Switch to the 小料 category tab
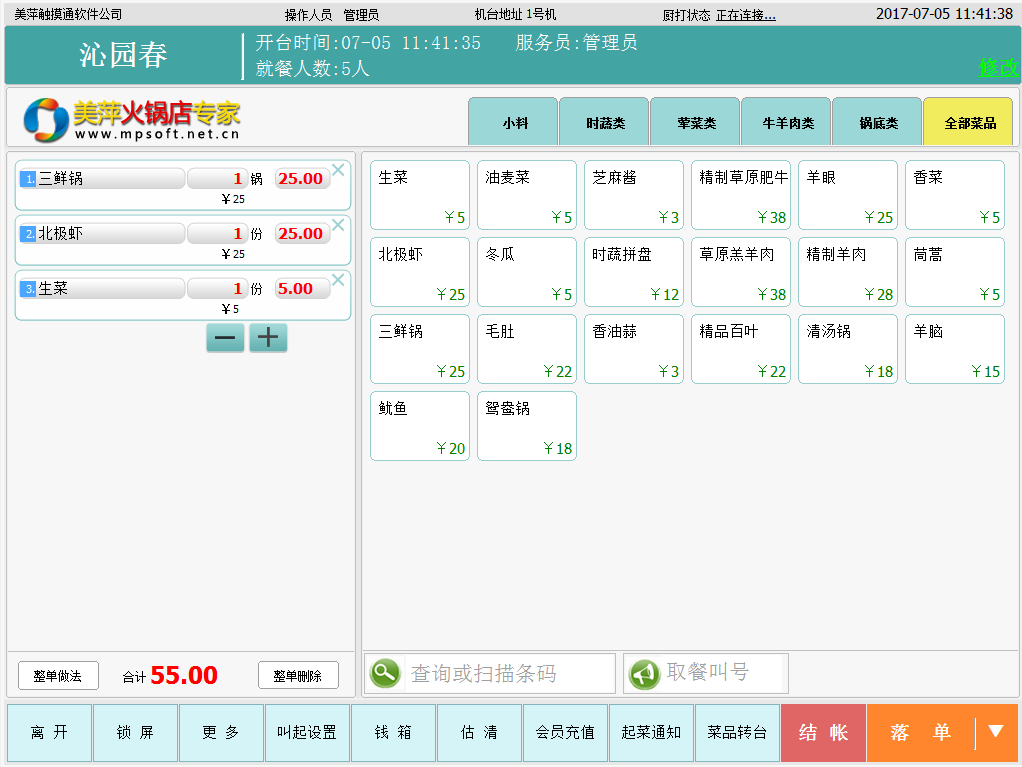Image resolution: width=1022 pixels, height=767 pixels. click(513, 123)
